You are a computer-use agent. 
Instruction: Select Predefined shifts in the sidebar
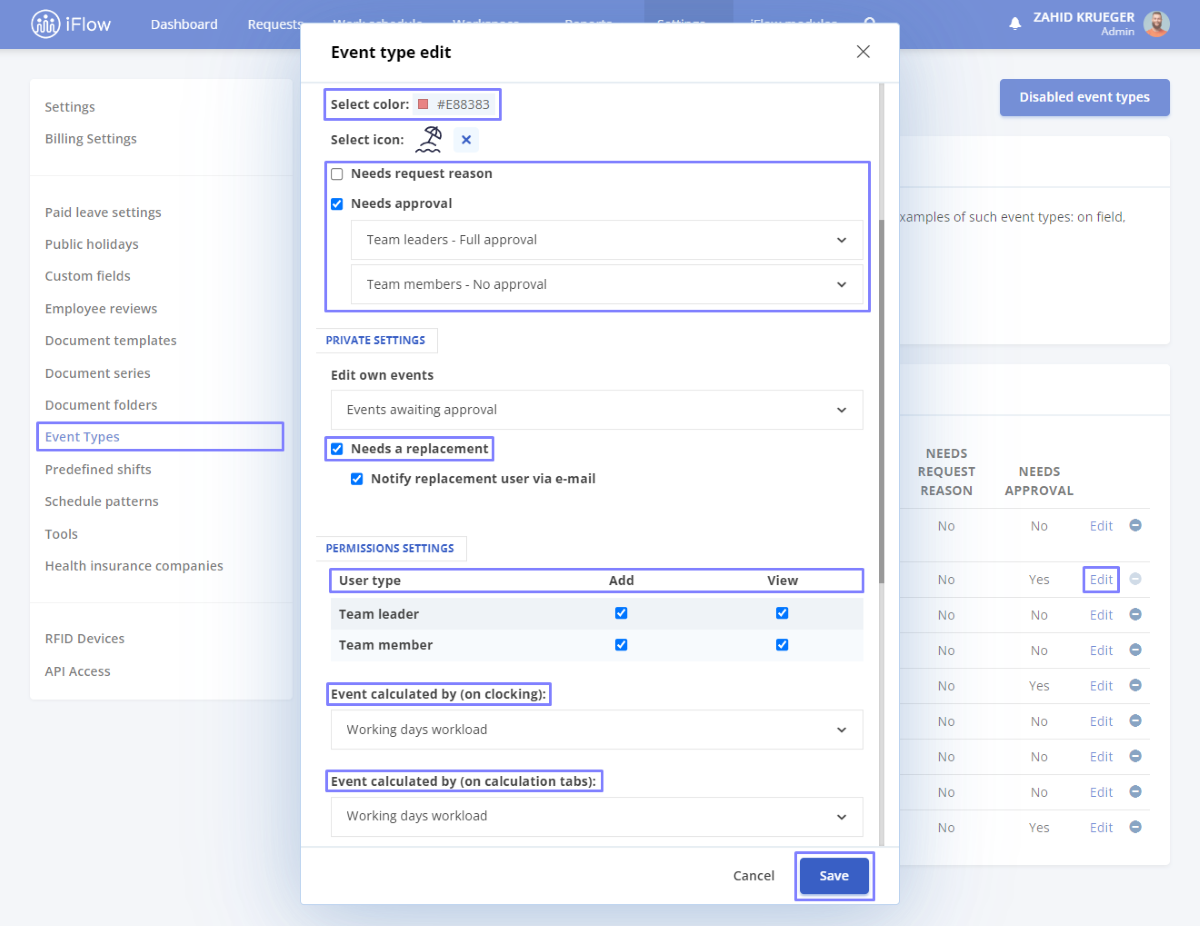pos(98,469)
